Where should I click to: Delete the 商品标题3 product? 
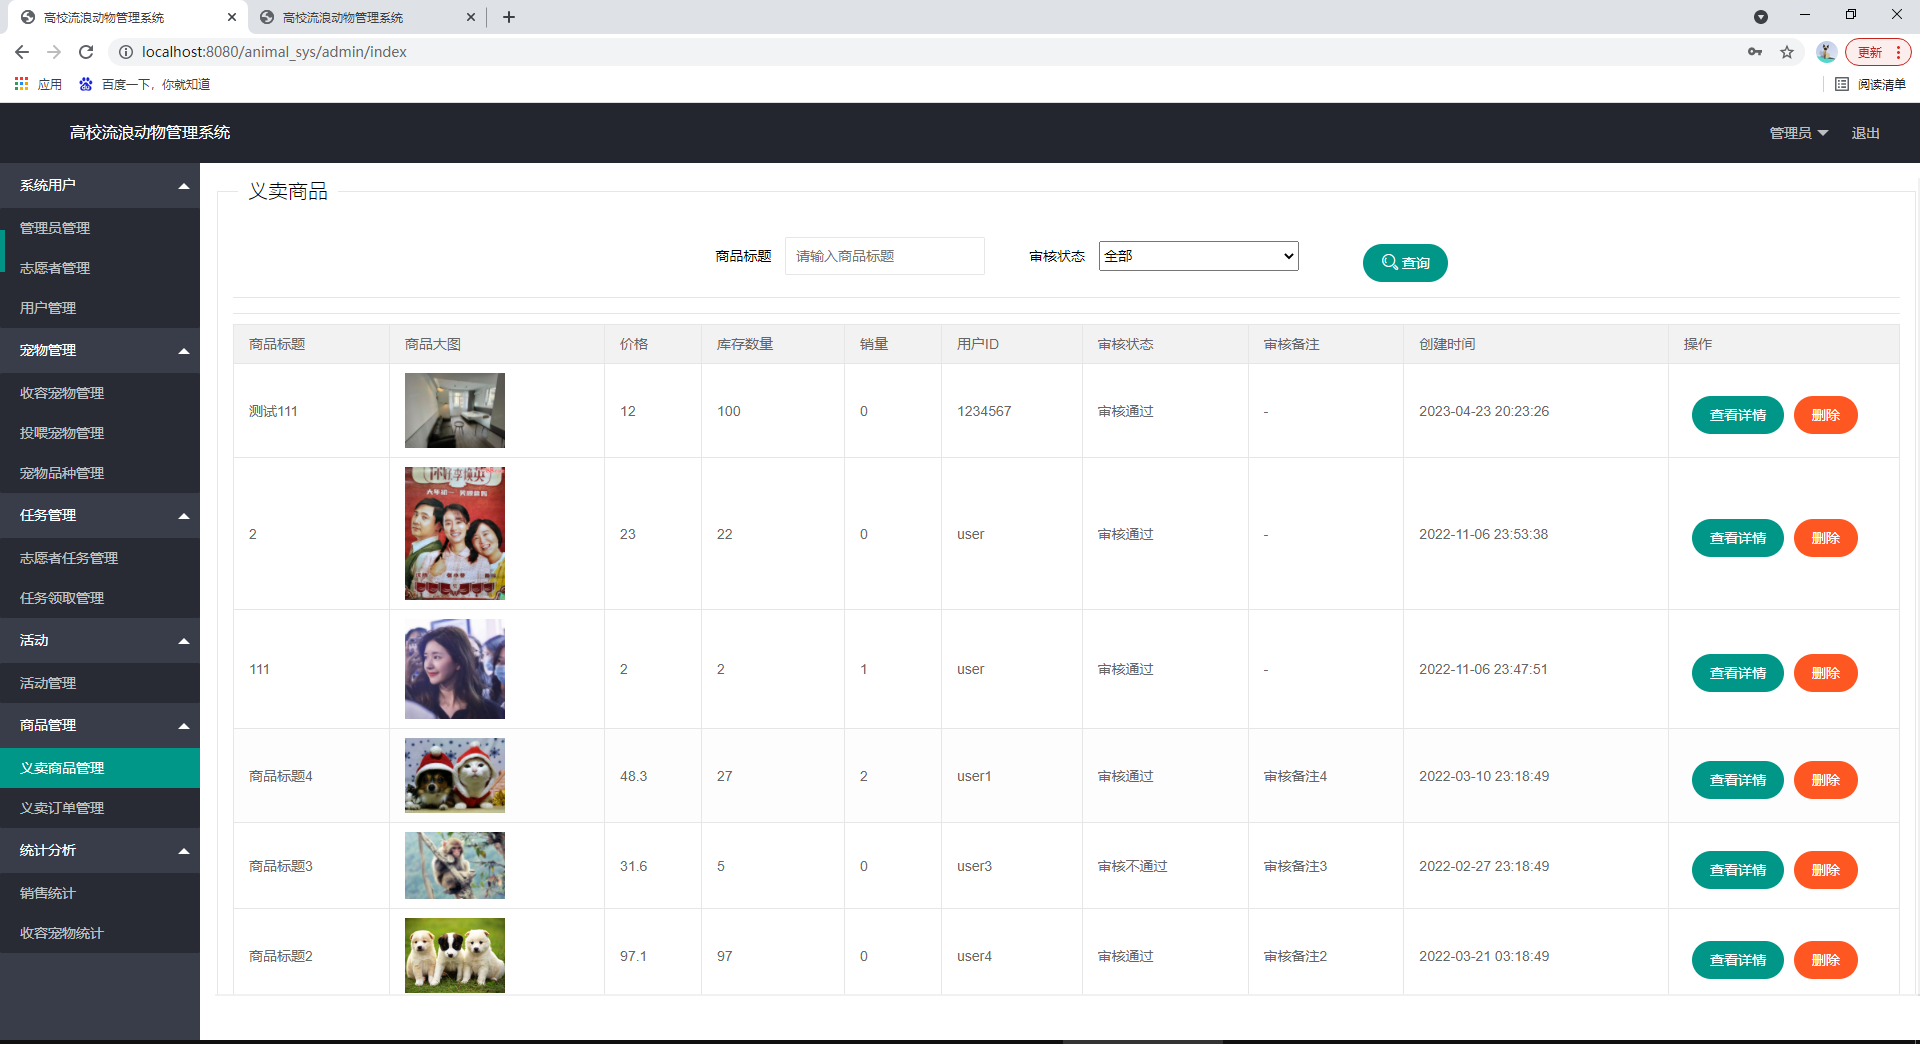coord(1825,870)
